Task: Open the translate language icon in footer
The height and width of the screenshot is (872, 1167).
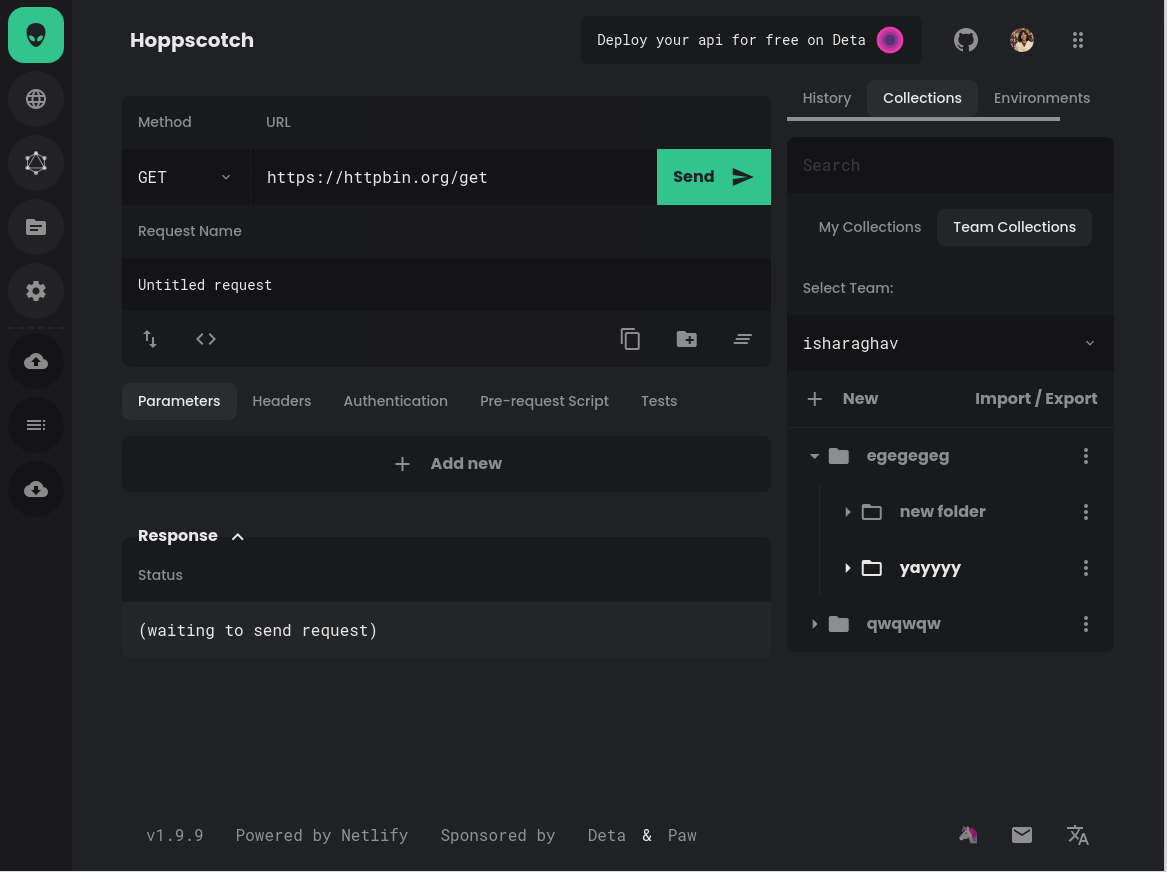Action: pyautogui.click(x=1078, y=835)
